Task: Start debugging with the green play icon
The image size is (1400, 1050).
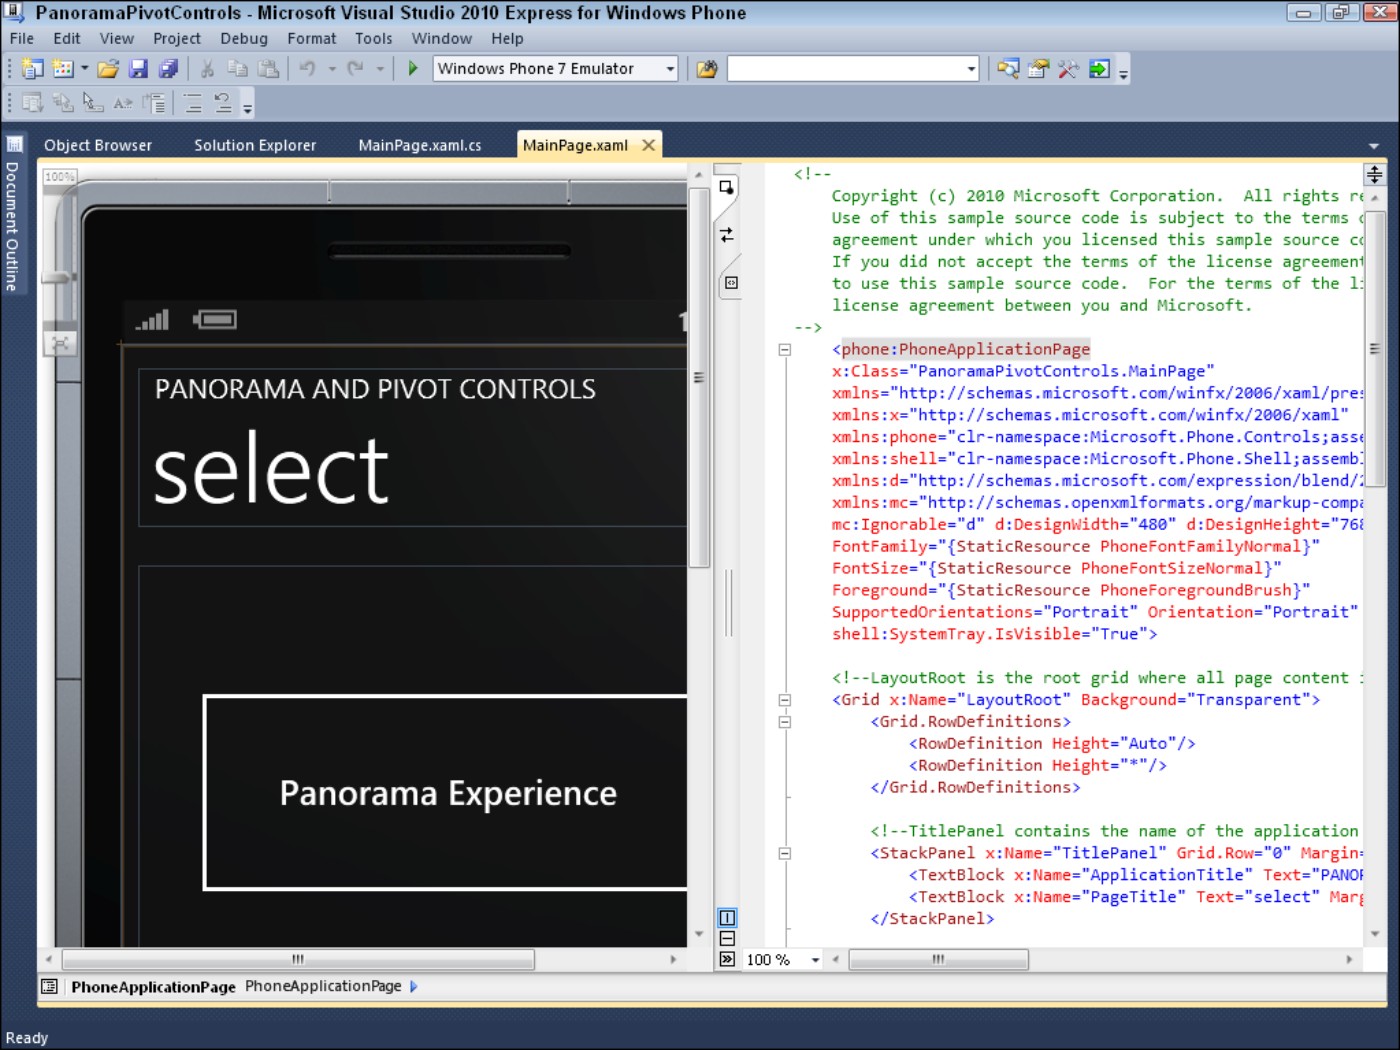Action: coord(413,68)
